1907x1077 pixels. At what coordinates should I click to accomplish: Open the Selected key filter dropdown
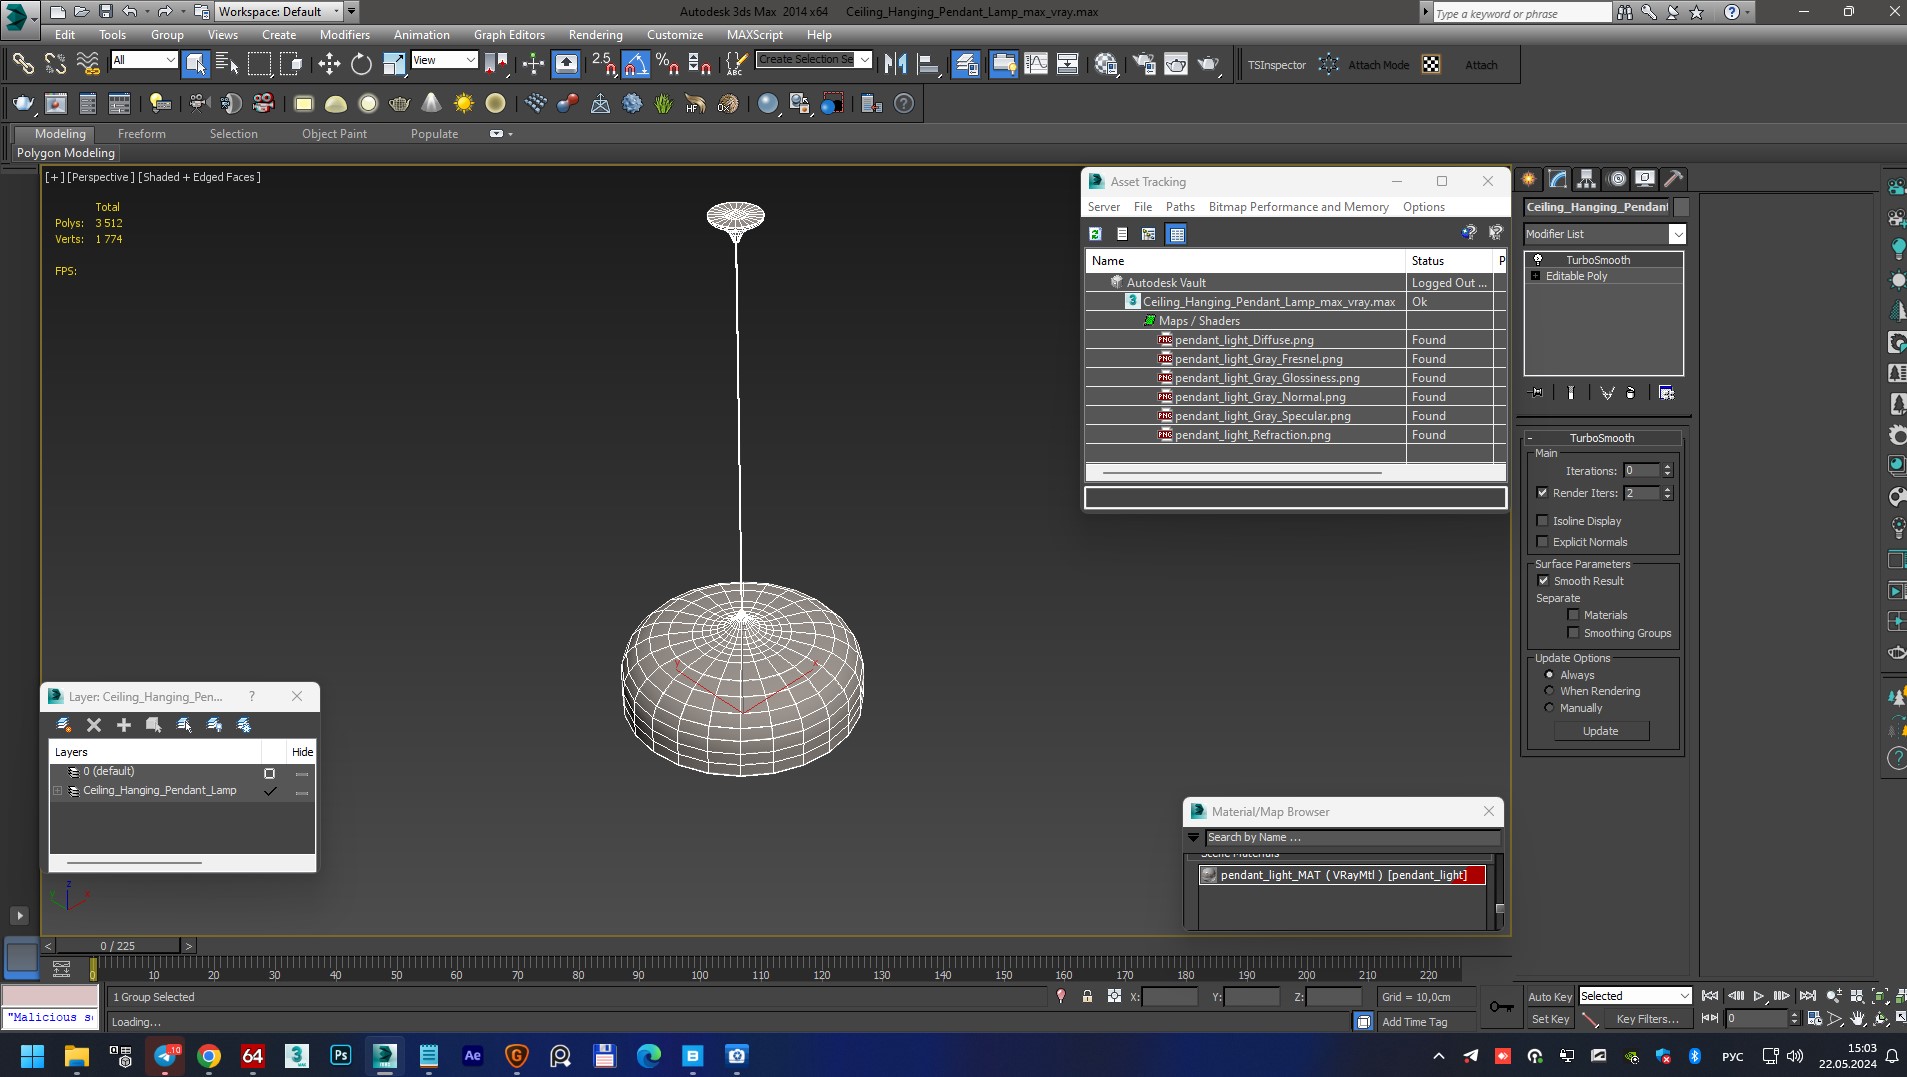[x=1635, y=996]
